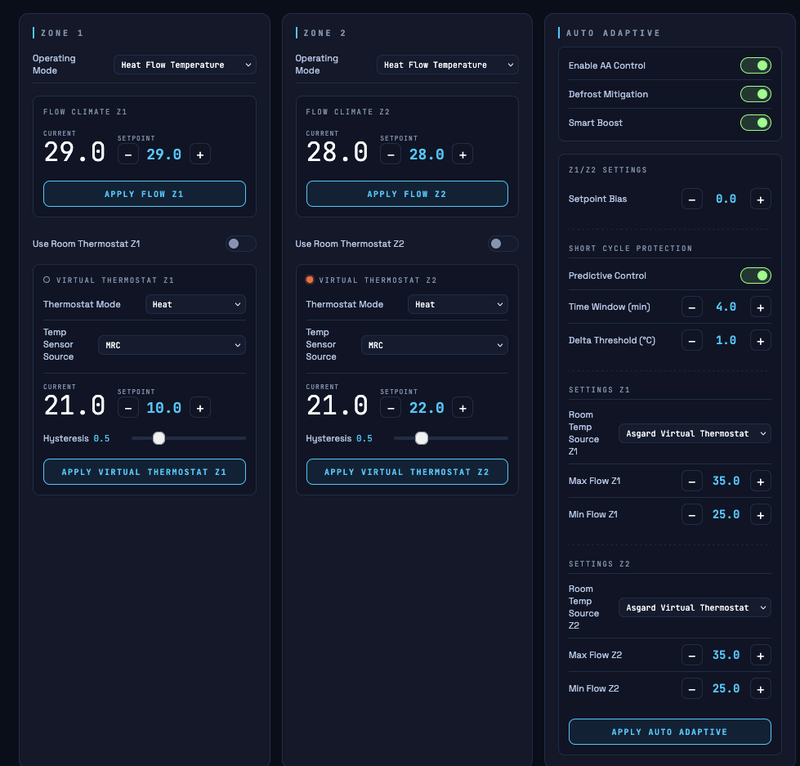Increase Setpoint Bias with plus button
This screenshot has width=800, height=766.
click(760, 200)
